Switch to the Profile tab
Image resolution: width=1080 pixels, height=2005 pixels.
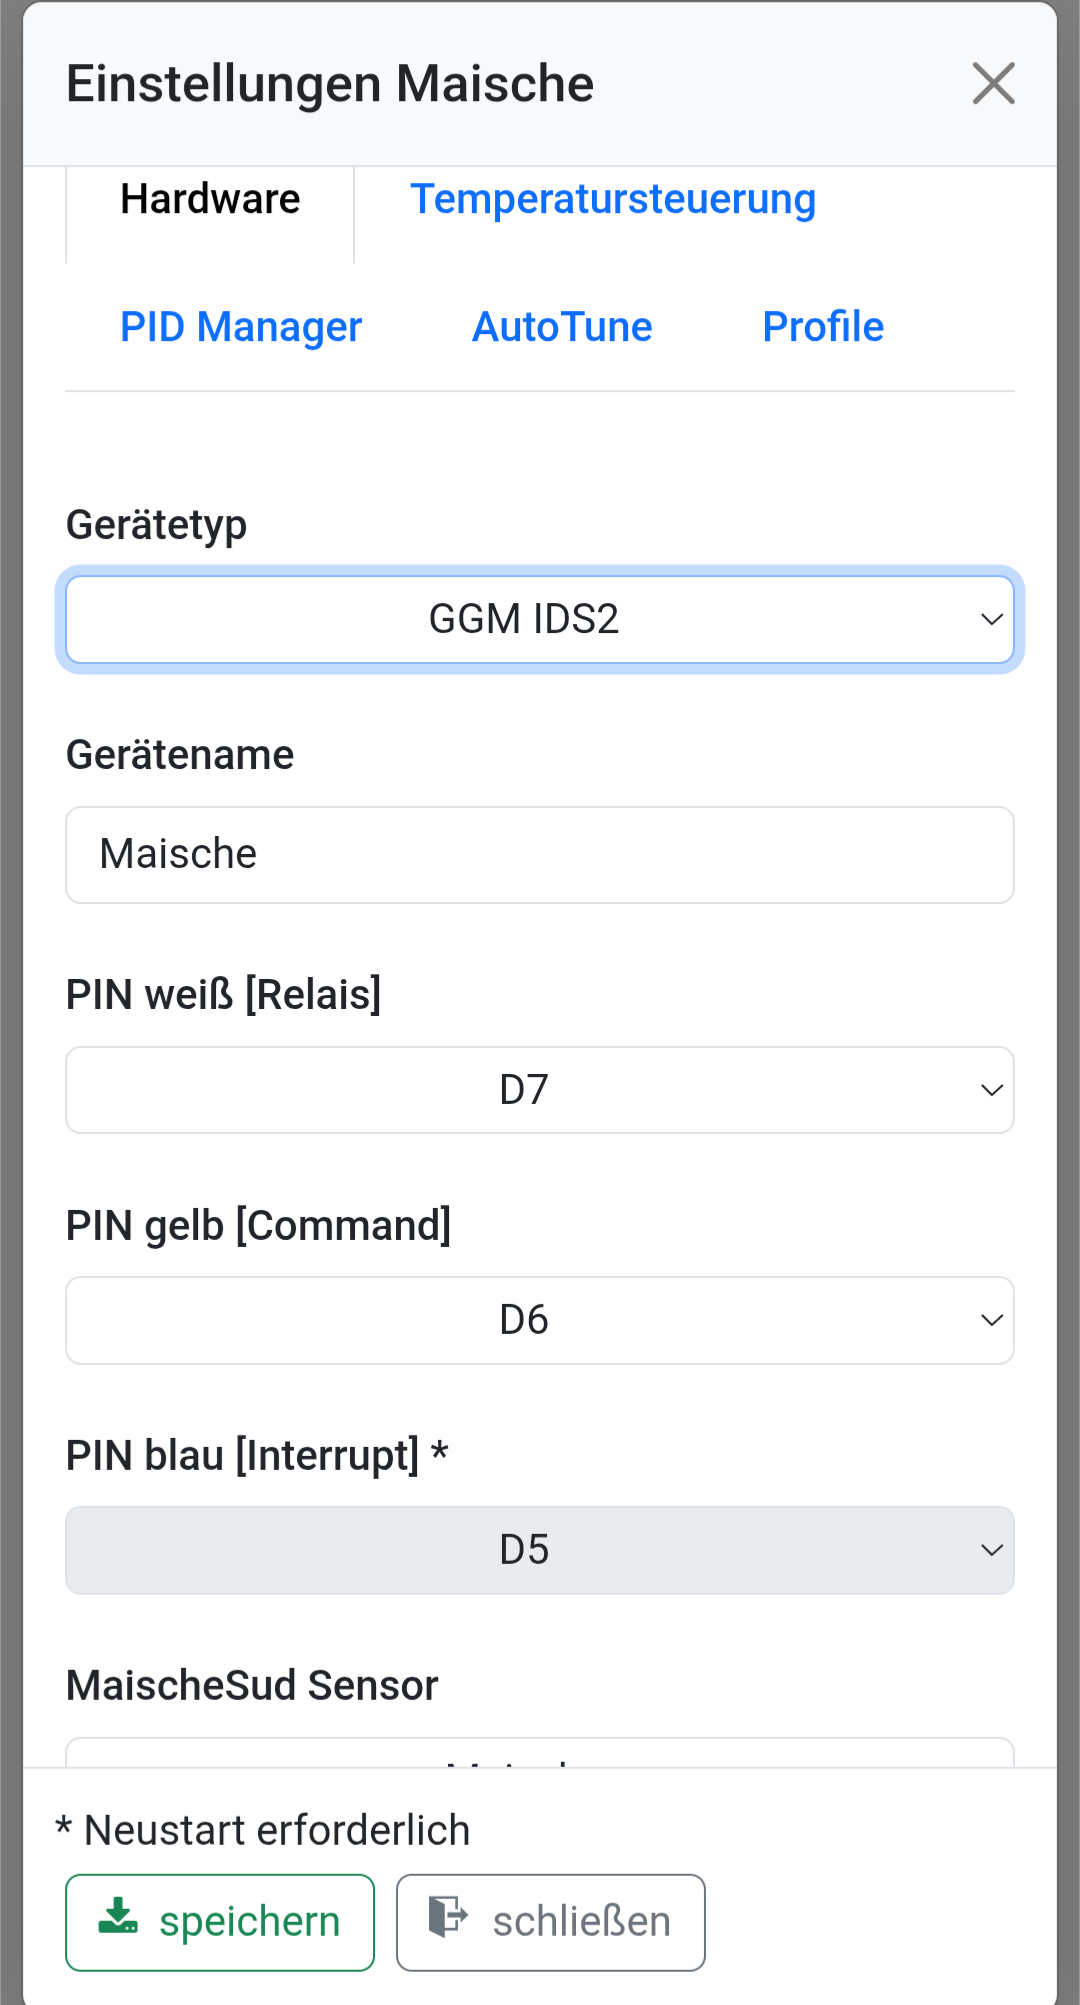click(823, 328)
